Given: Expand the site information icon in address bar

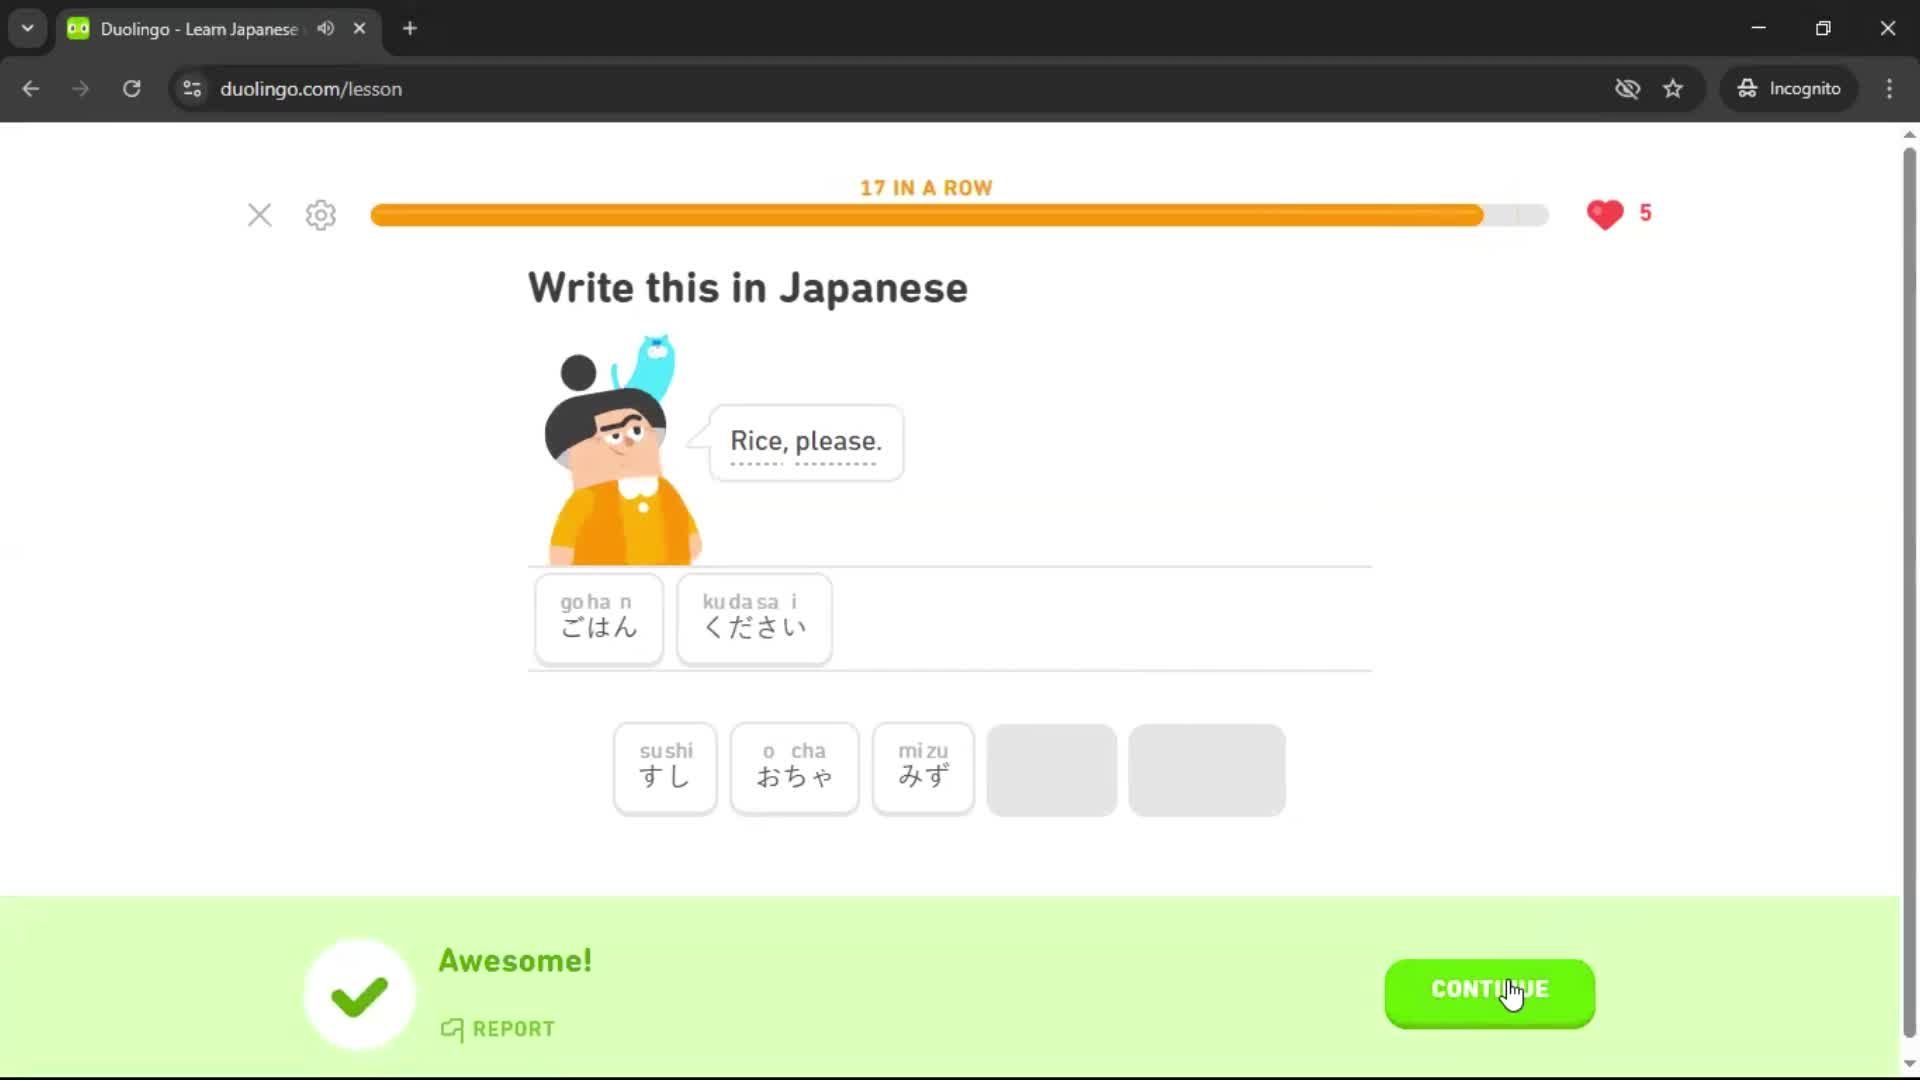Looking at the screenshot, I should point(191,89).
